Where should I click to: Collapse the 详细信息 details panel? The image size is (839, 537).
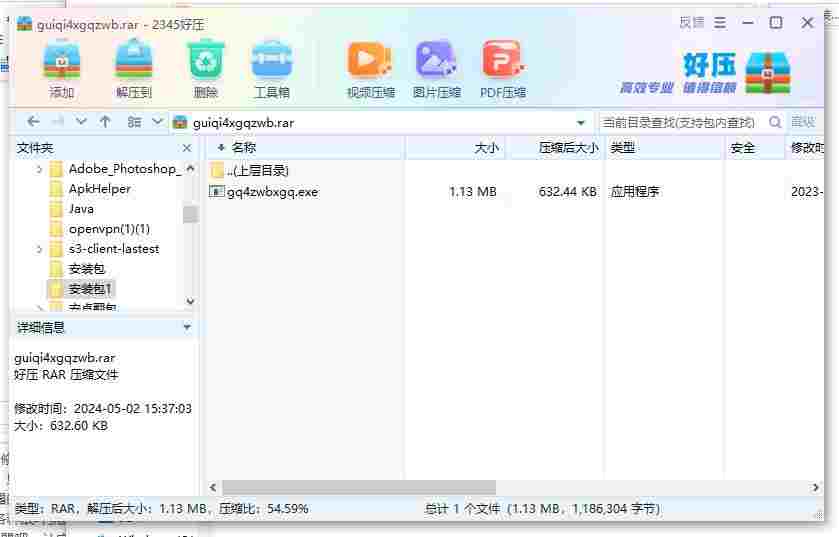[187, 327]
